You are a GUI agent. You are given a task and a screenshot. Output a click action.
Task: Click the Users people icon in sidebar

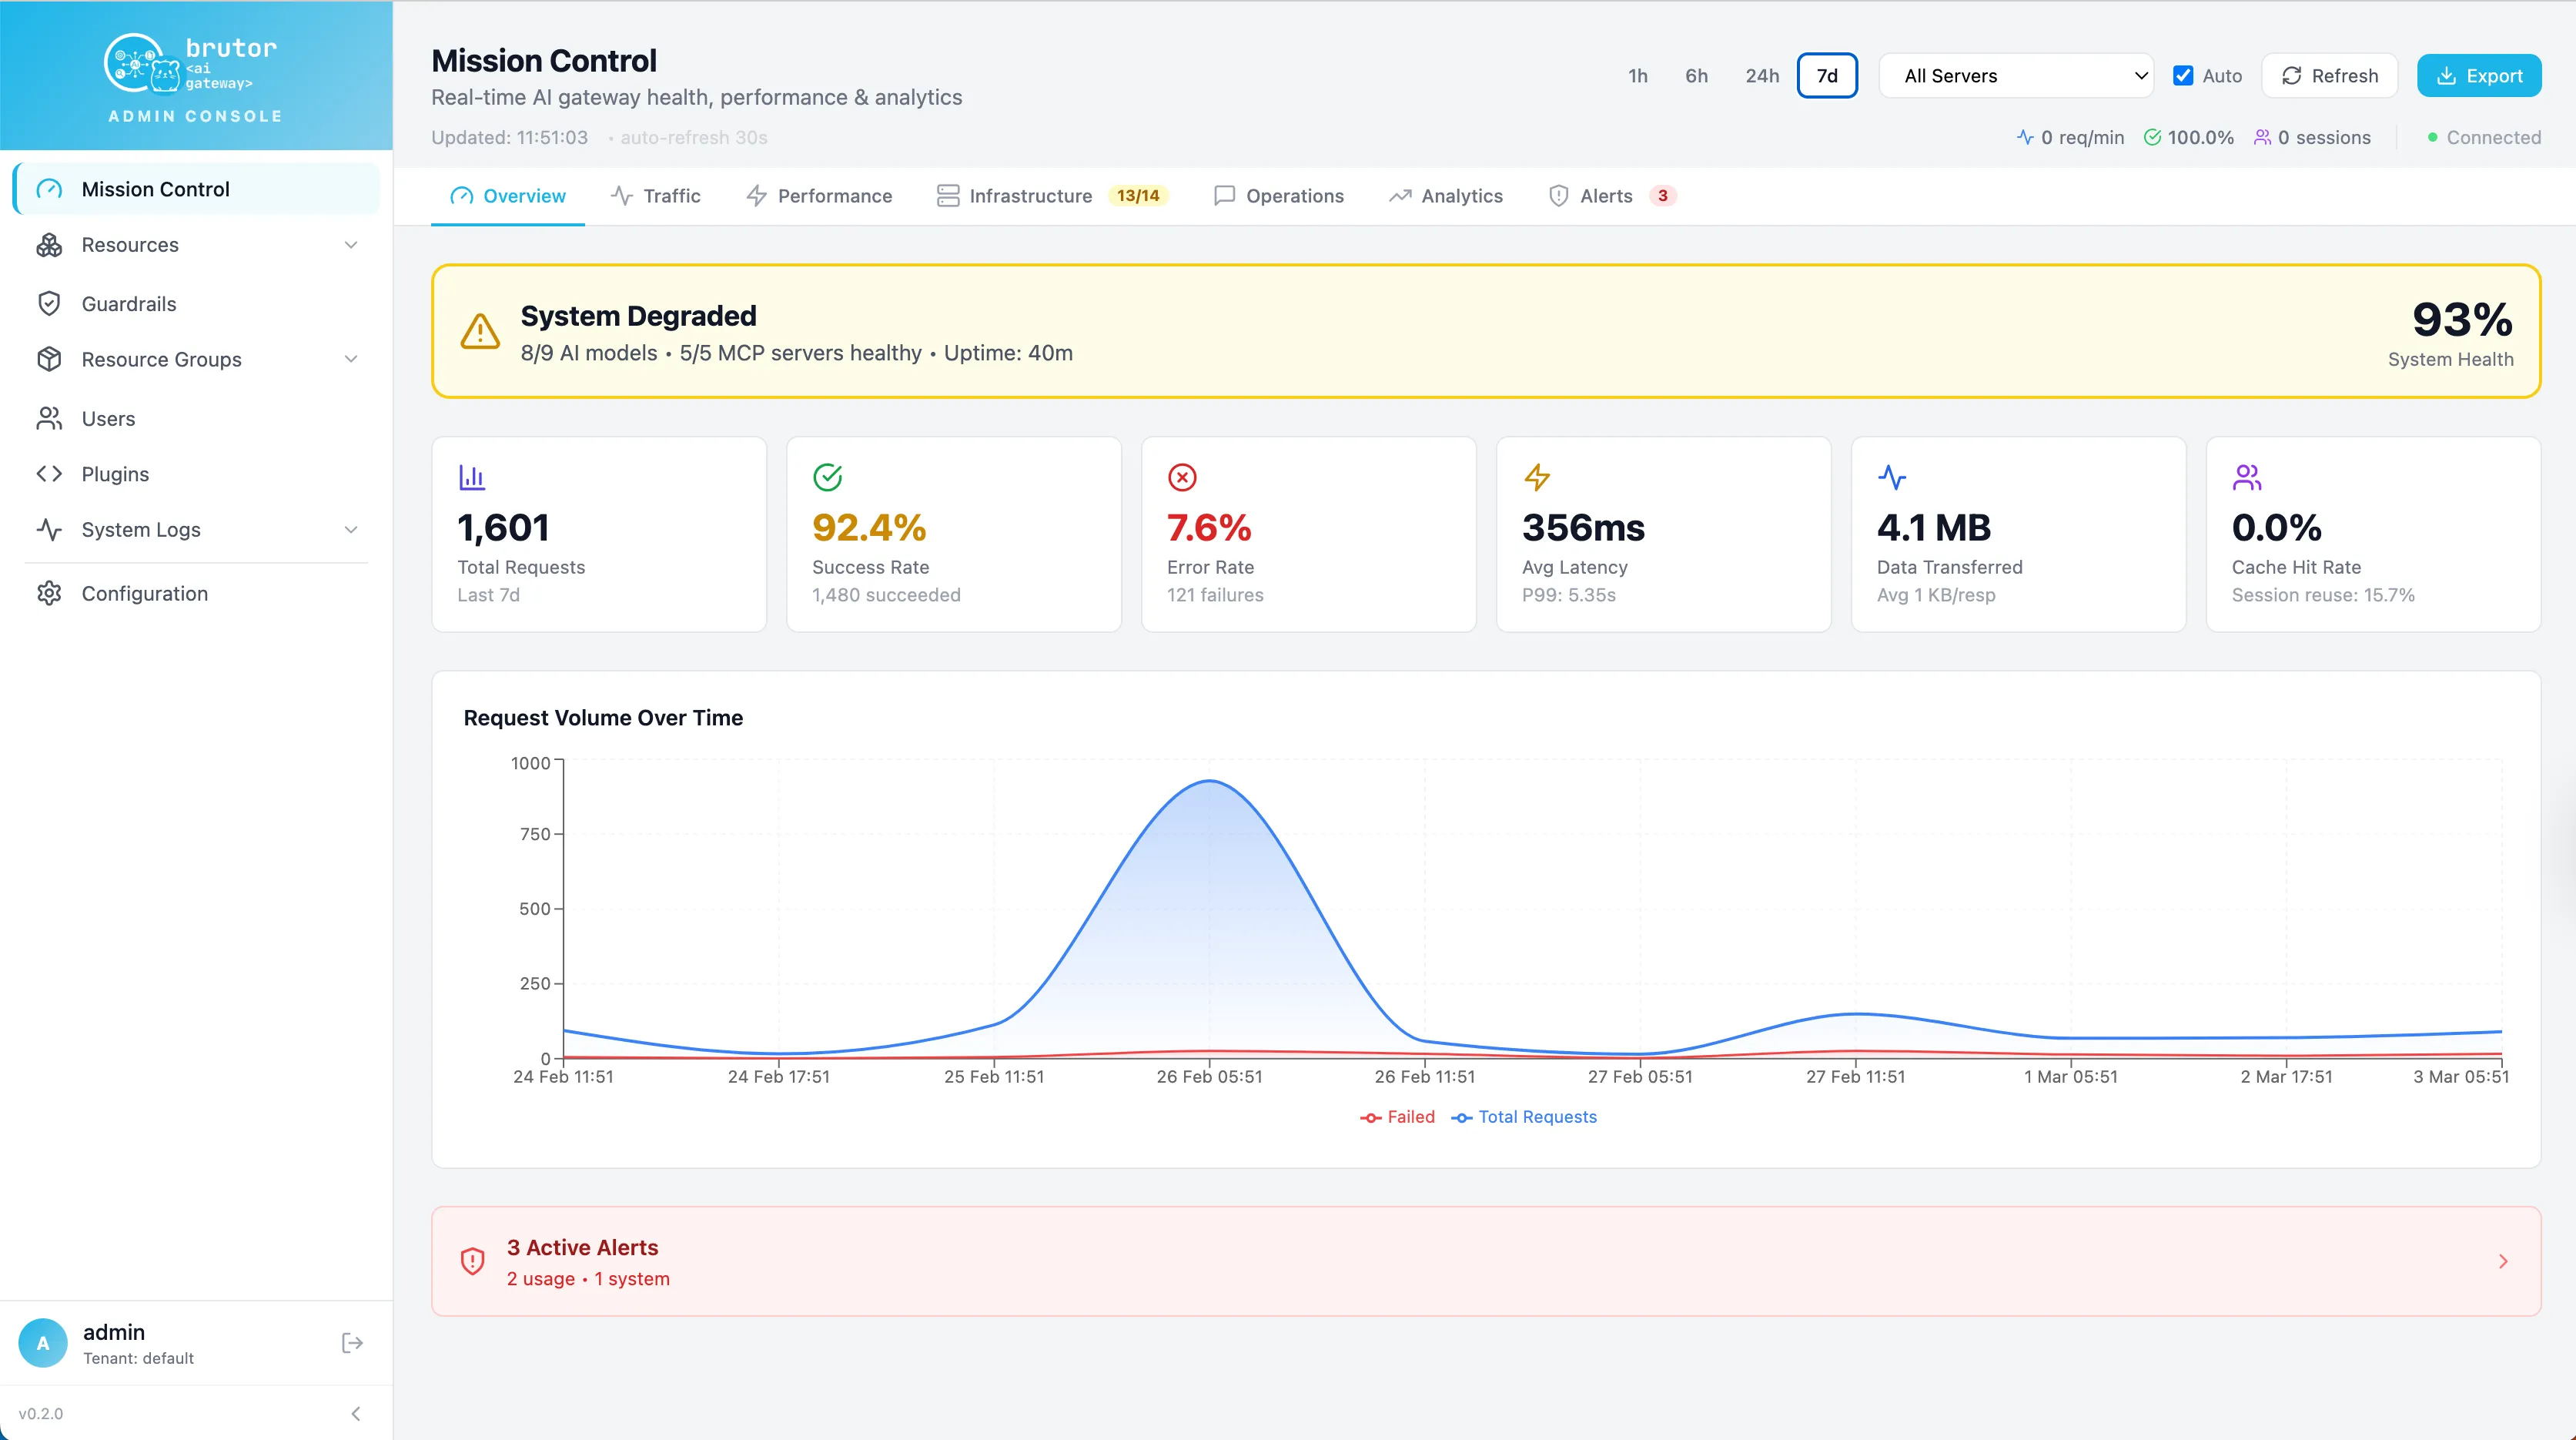49,418
